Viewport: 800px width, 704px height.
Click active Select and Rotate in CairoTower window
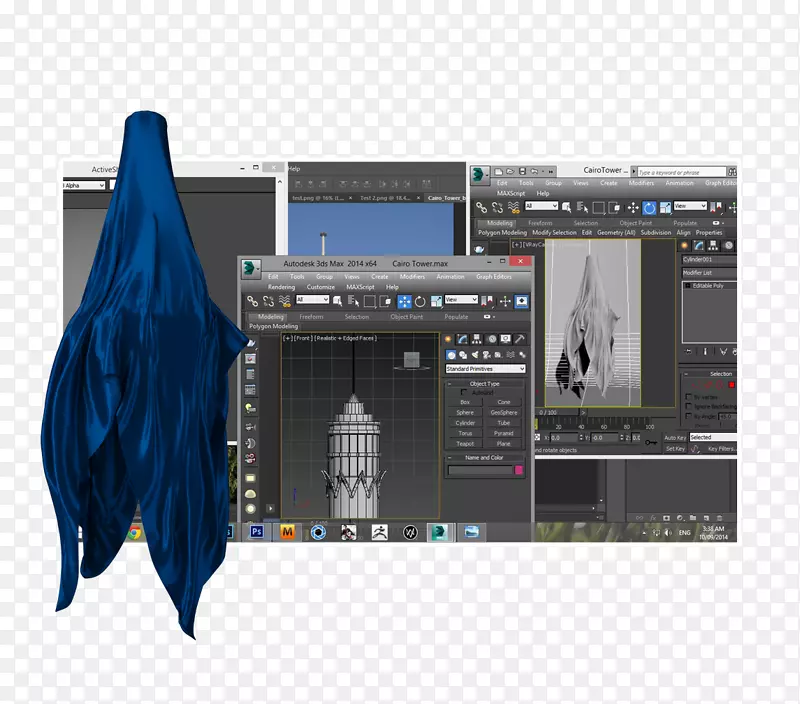coord(649,208)
